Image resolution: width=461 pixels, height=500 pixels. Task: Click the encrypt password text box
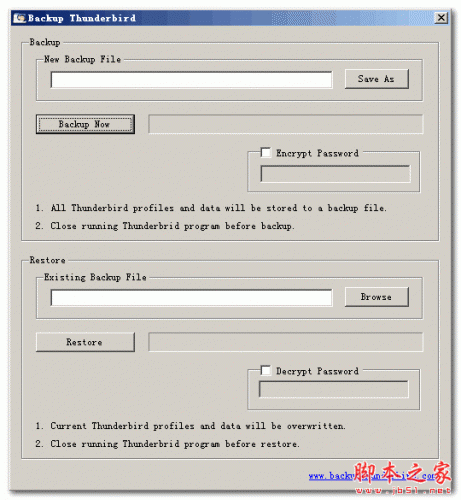click(x=335, y=174)
